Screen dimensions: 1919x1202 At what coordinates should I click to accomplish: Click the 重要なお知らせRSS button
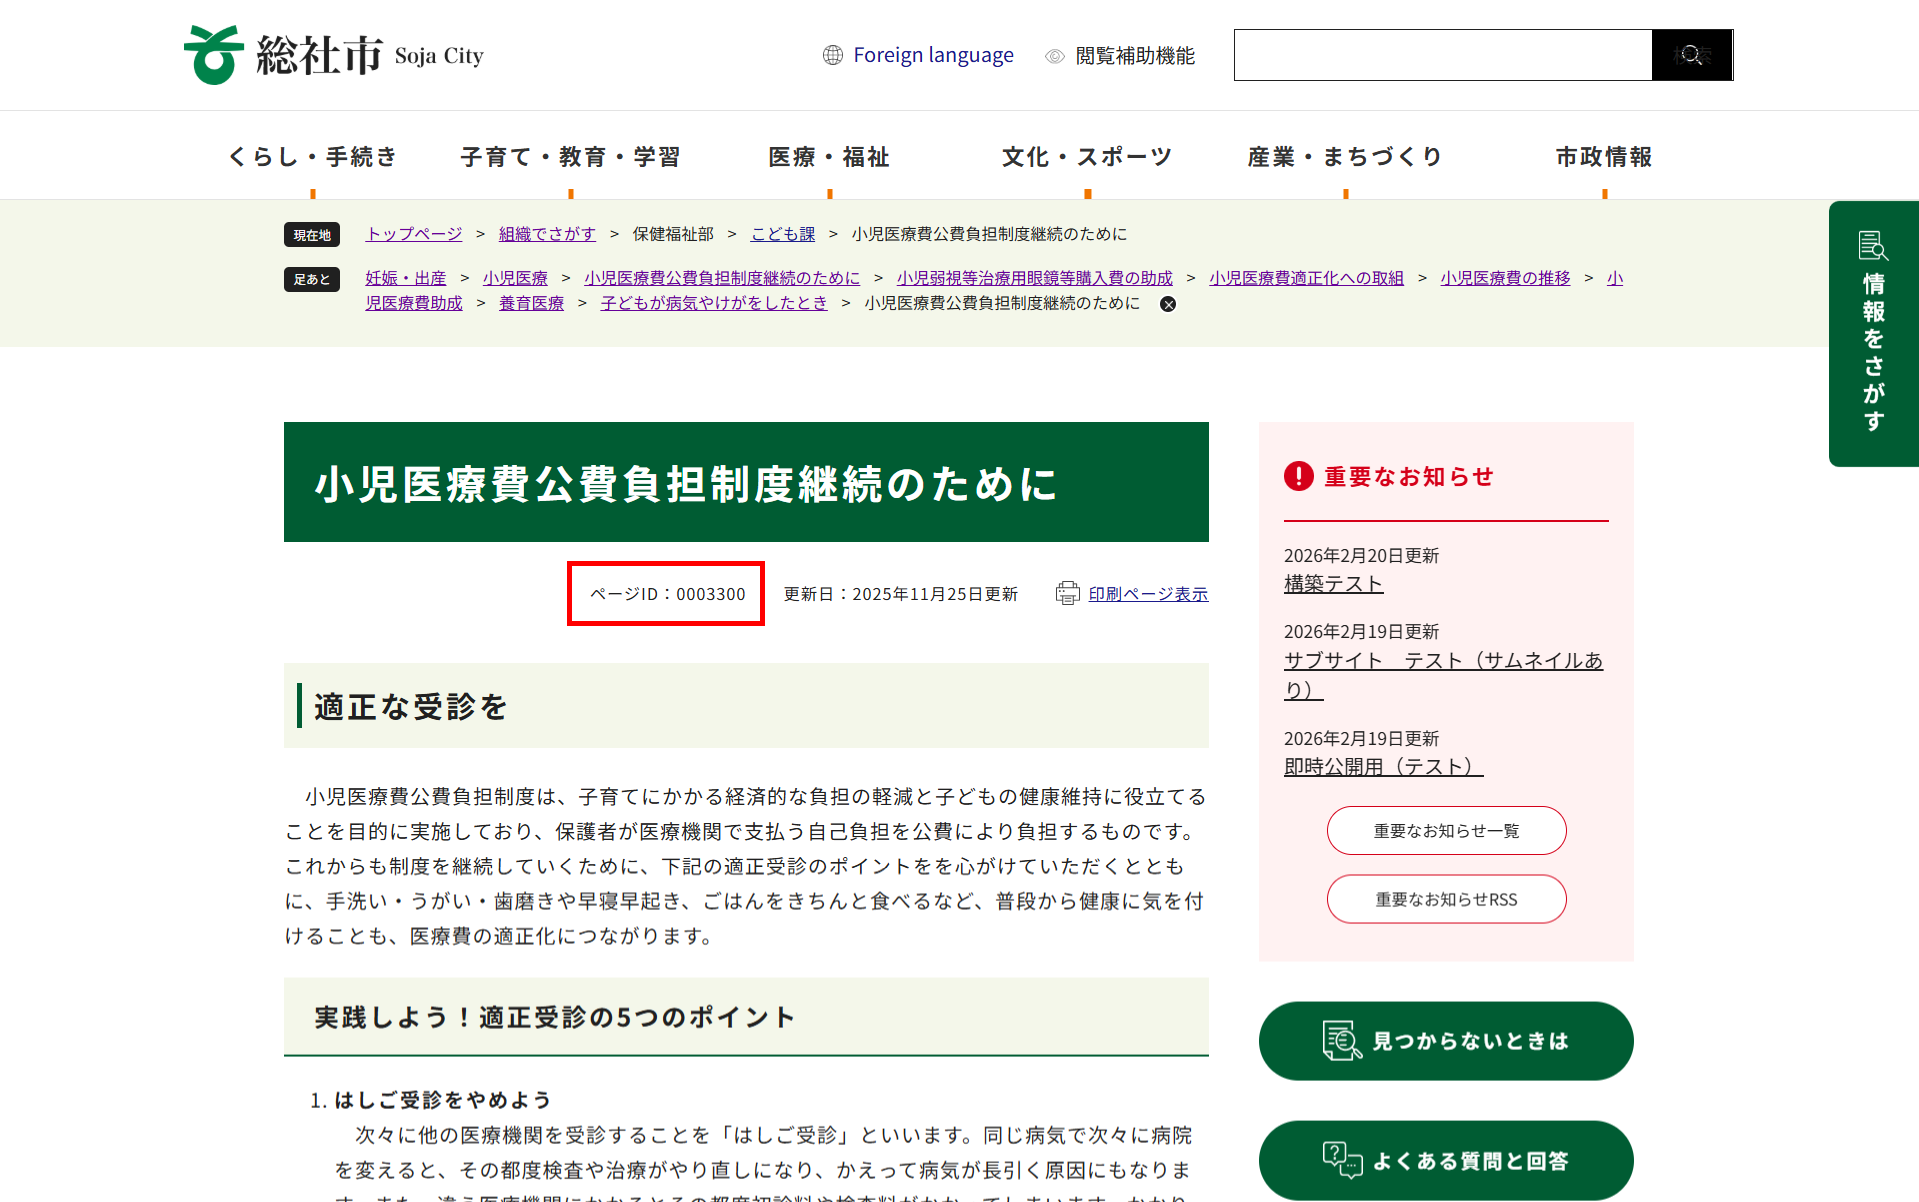pyautogui.click(x=1446, y=899)
